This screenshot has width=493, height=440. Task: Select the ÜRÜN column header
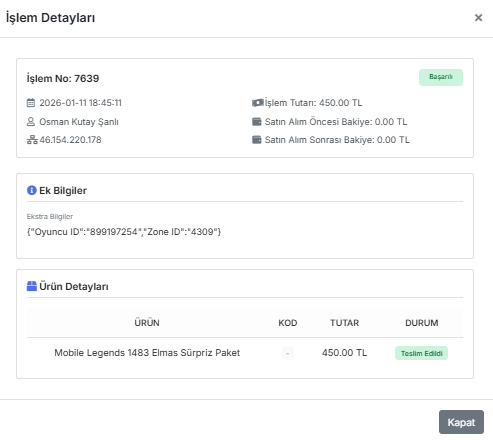click(147, 323)
